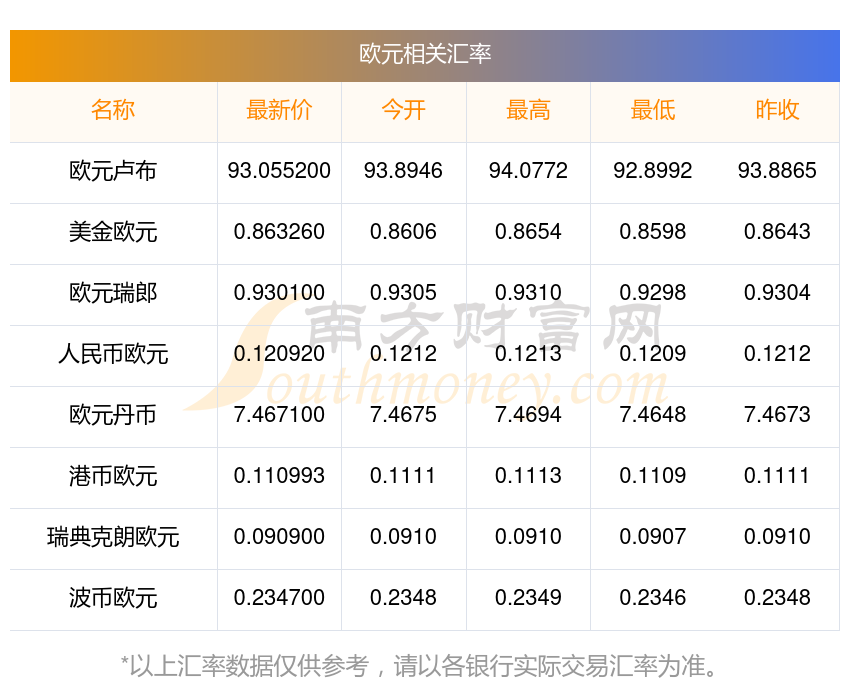The image size is (850, 697).
Task: Select the 港币欧元 row label
Action: point(113,476)
